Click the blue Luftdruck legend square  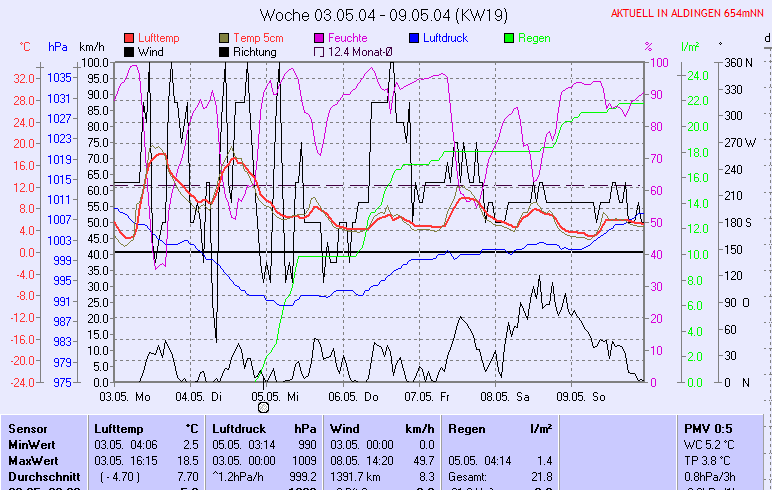[x=414, y=37]
